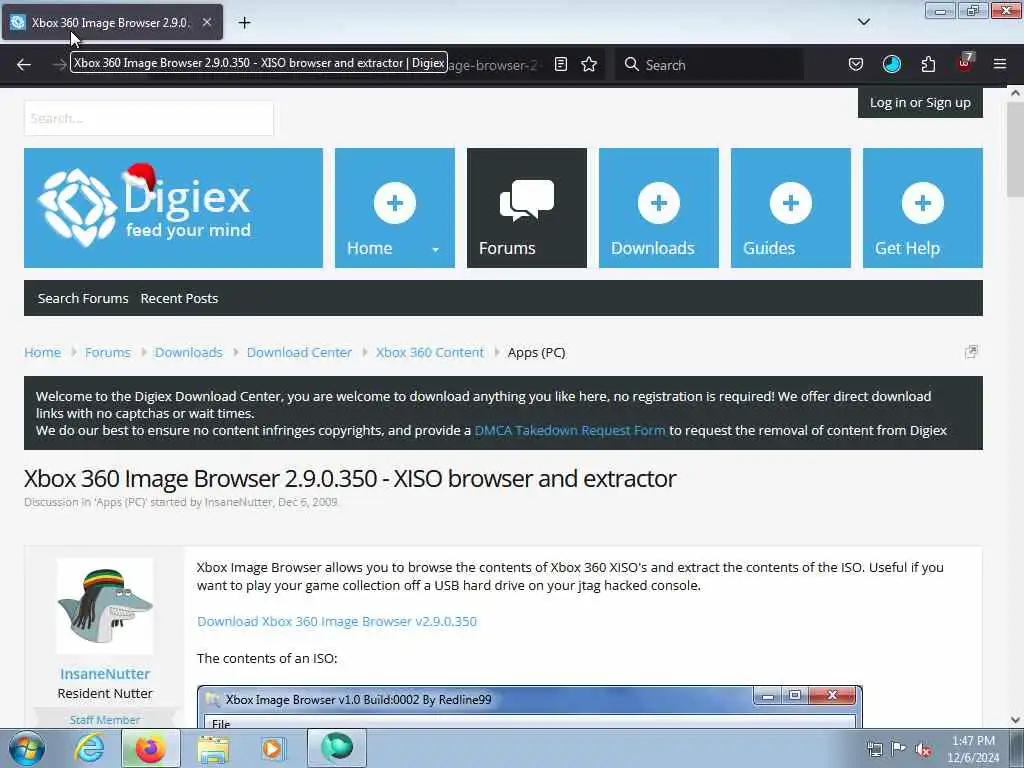This screenshot has width=1024, height=768.
Task: Click the Guides tile plus icon
Action: click(790, 203)
